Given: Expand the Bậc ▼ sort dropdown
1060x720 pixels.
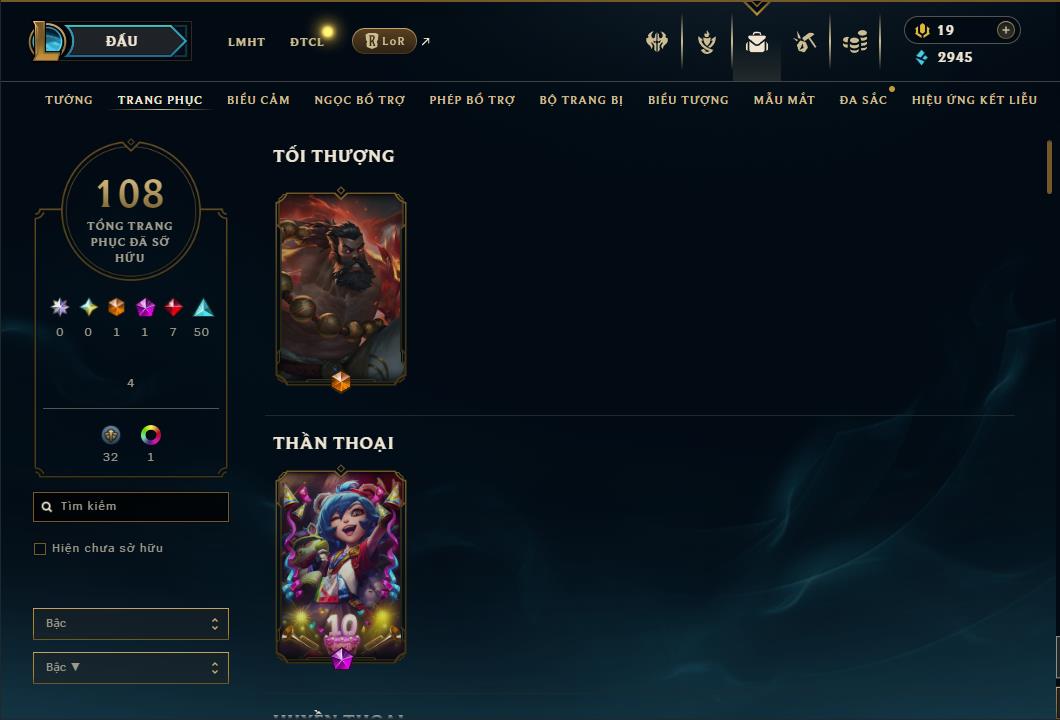Looking at the screenshot, I should pyautogui.click(x=130, y=667).
